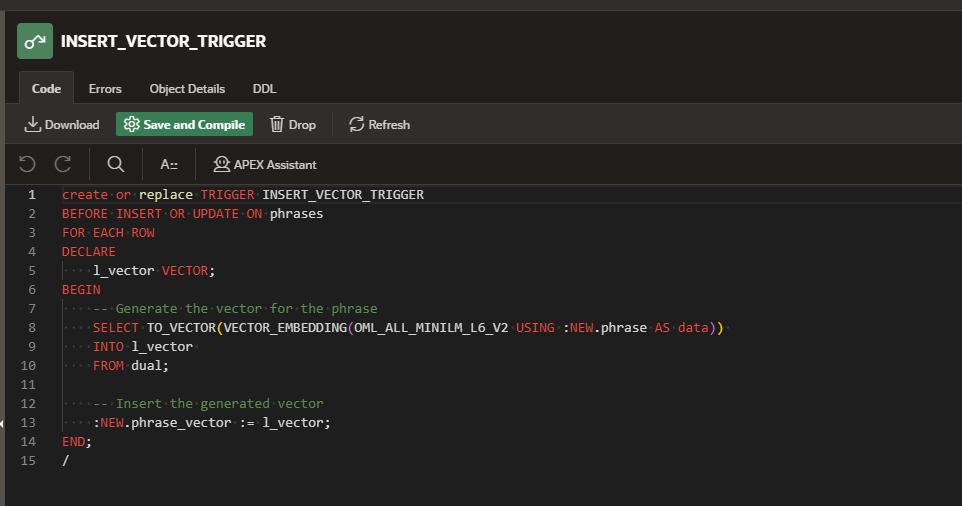
Task: Launch the APEX Assistant
Action: point(265,164)
